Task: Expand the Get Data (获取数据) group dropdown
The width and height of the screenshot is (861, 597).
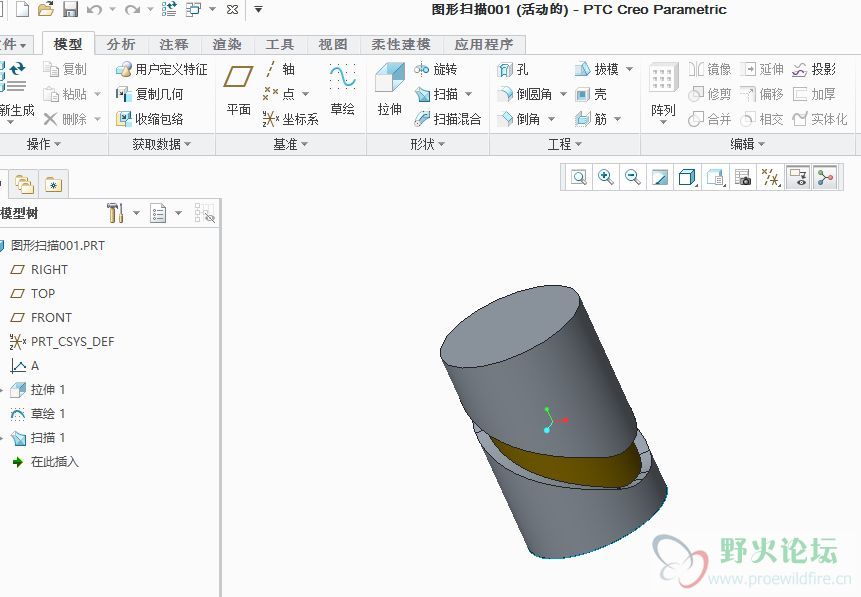Action: tap(161, 144)
